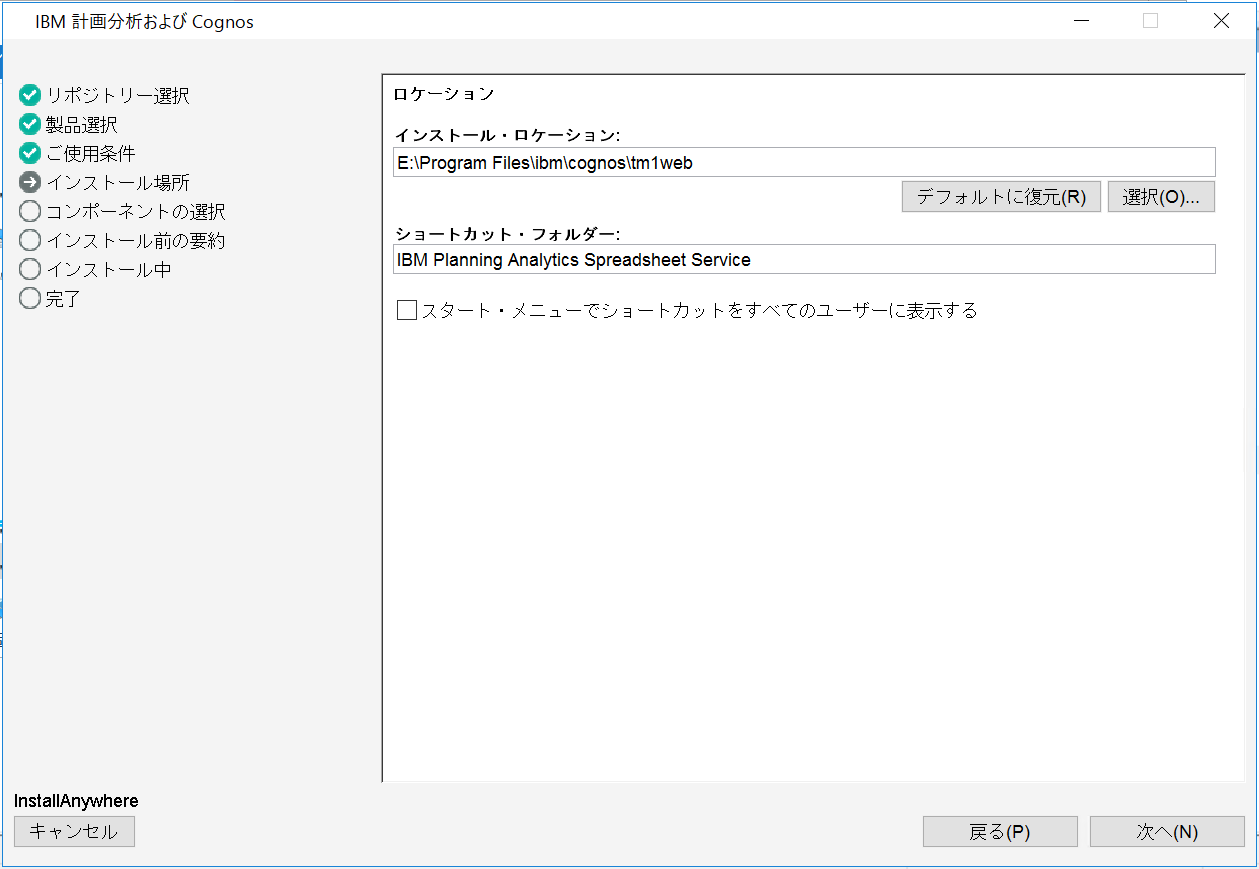Click the green checkmark beside リポジトリー選択

click(x=30, y=96)
